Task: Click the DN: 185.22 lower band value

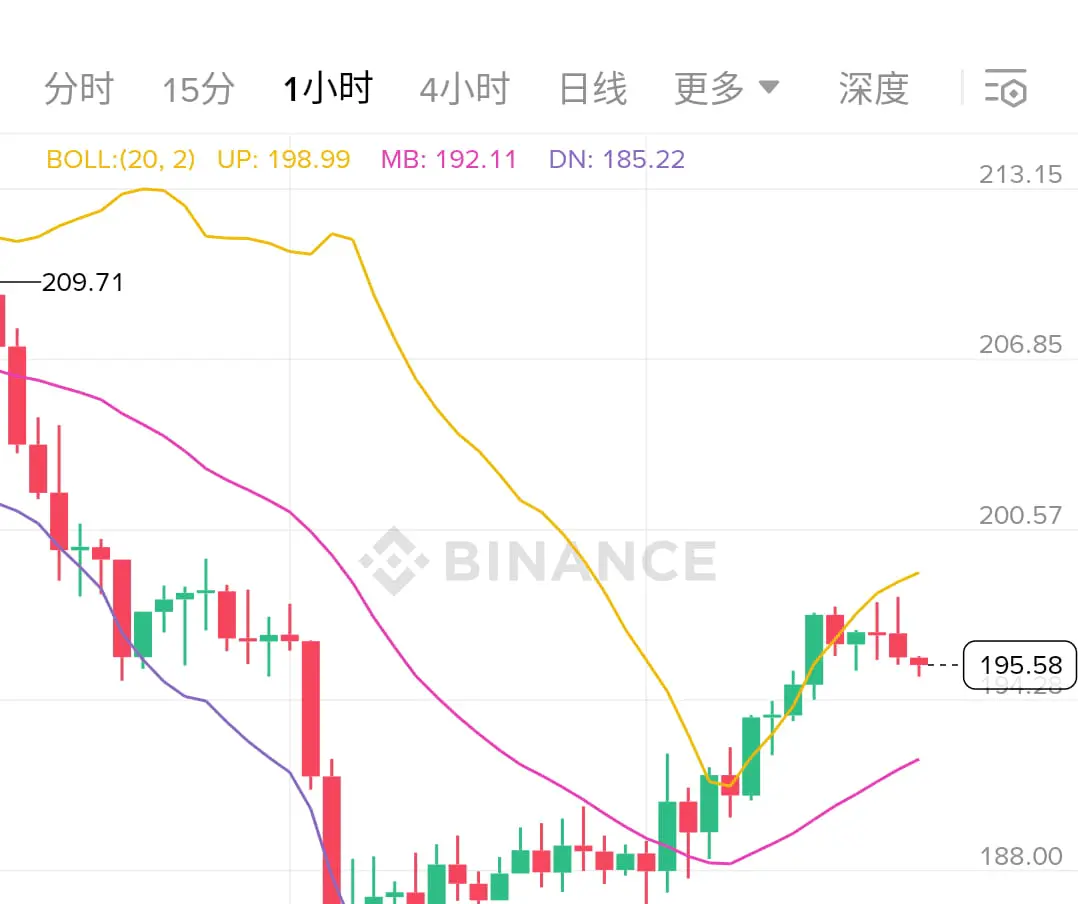Action: point(617,159)
